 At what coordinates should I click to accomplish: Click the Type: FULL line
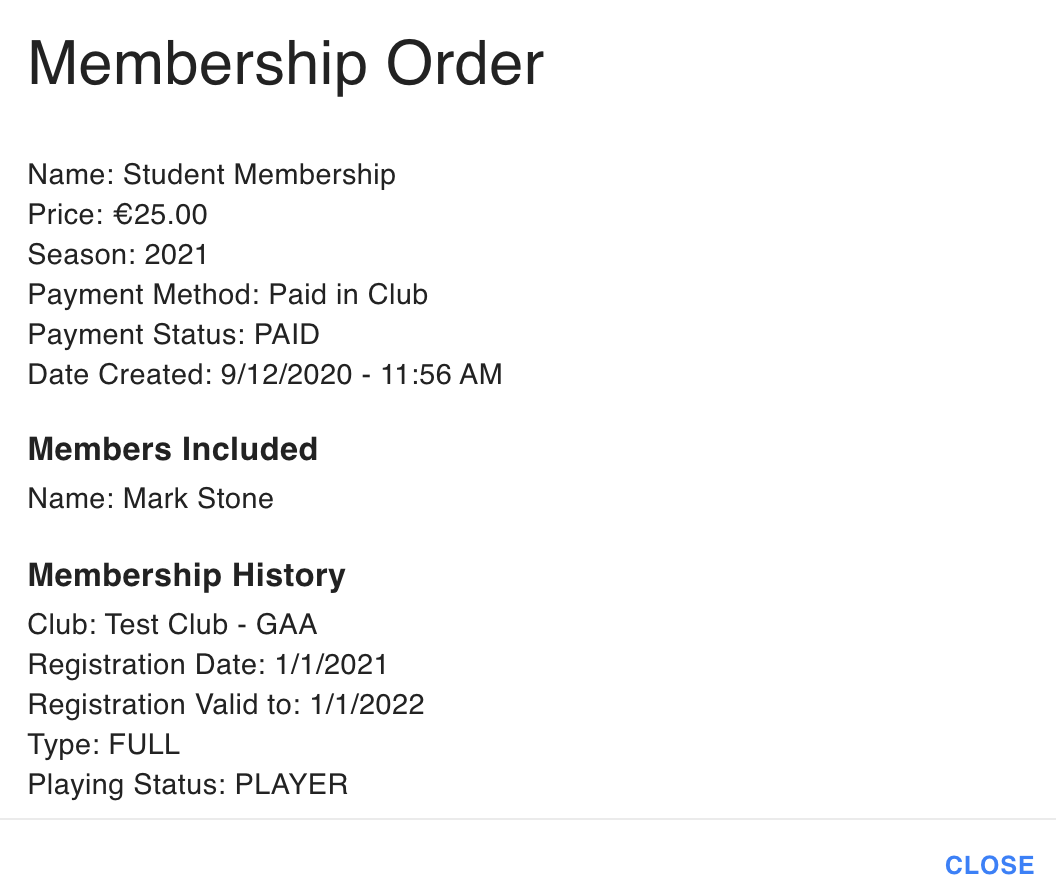point(104,744)
